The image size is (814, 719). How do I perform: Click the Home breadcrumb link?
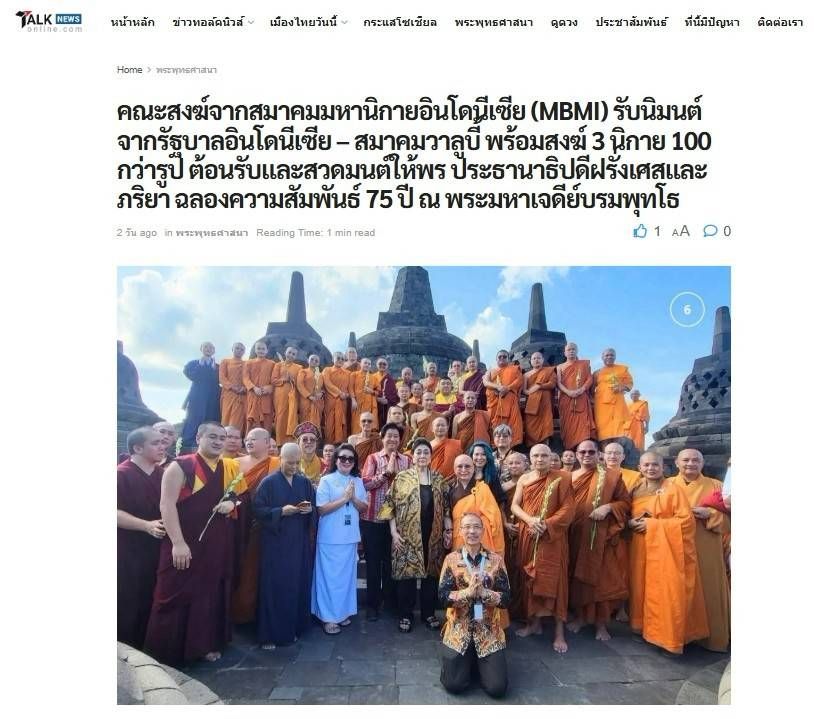tap(129, 70)
